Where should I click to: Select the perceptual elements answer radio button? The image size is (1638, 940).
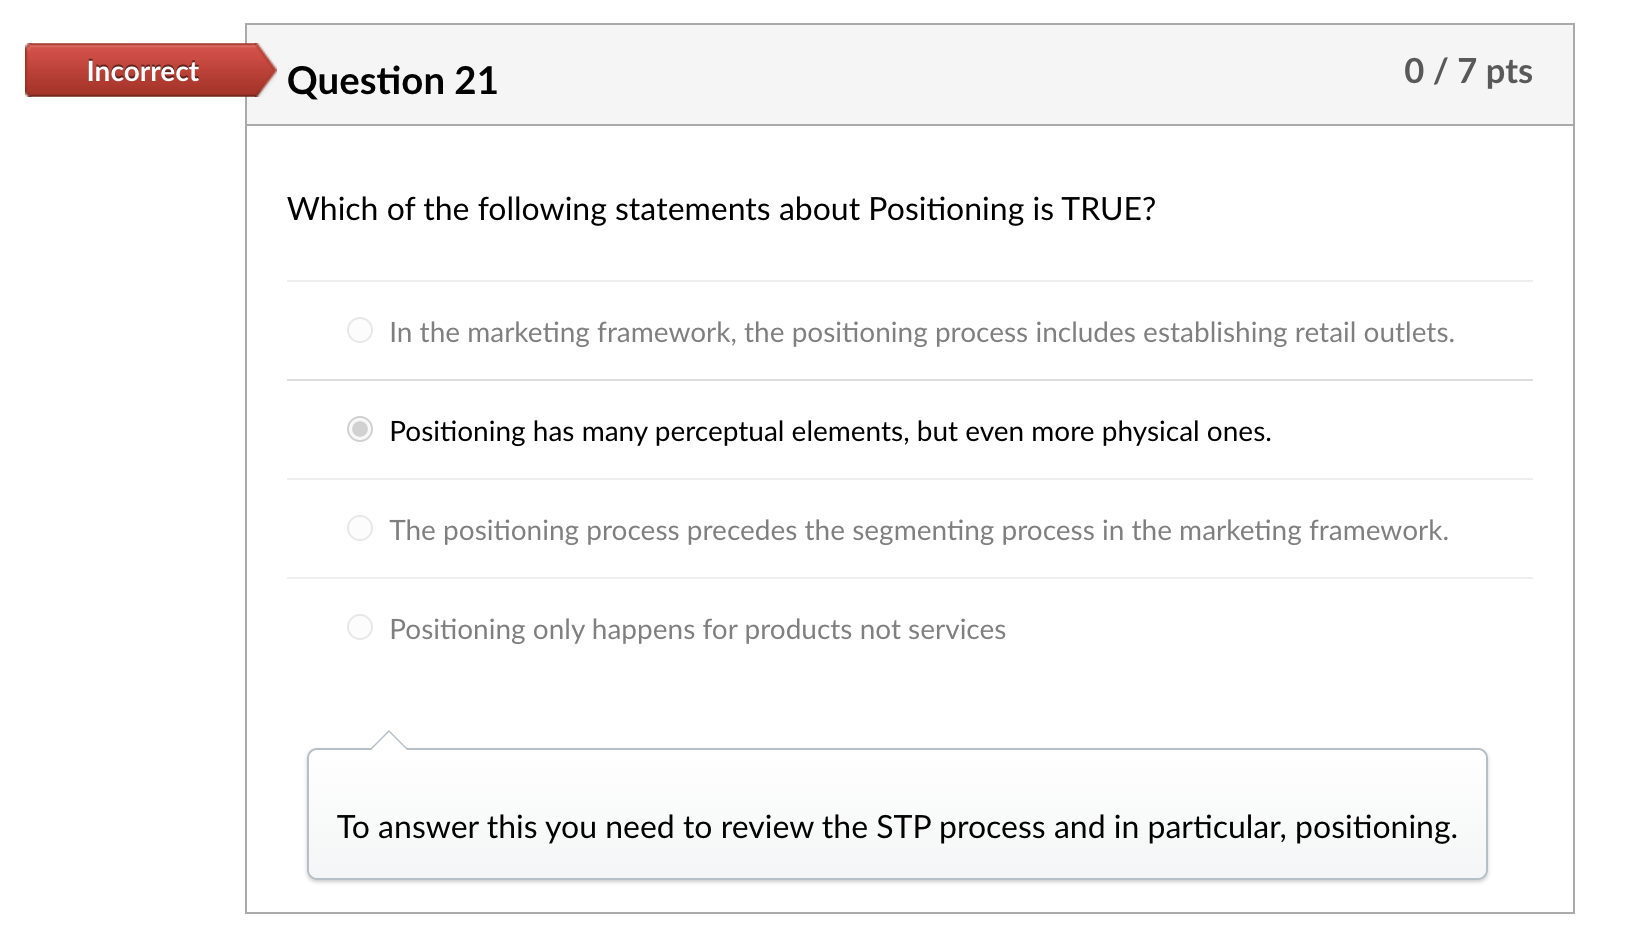coord(360,429)
